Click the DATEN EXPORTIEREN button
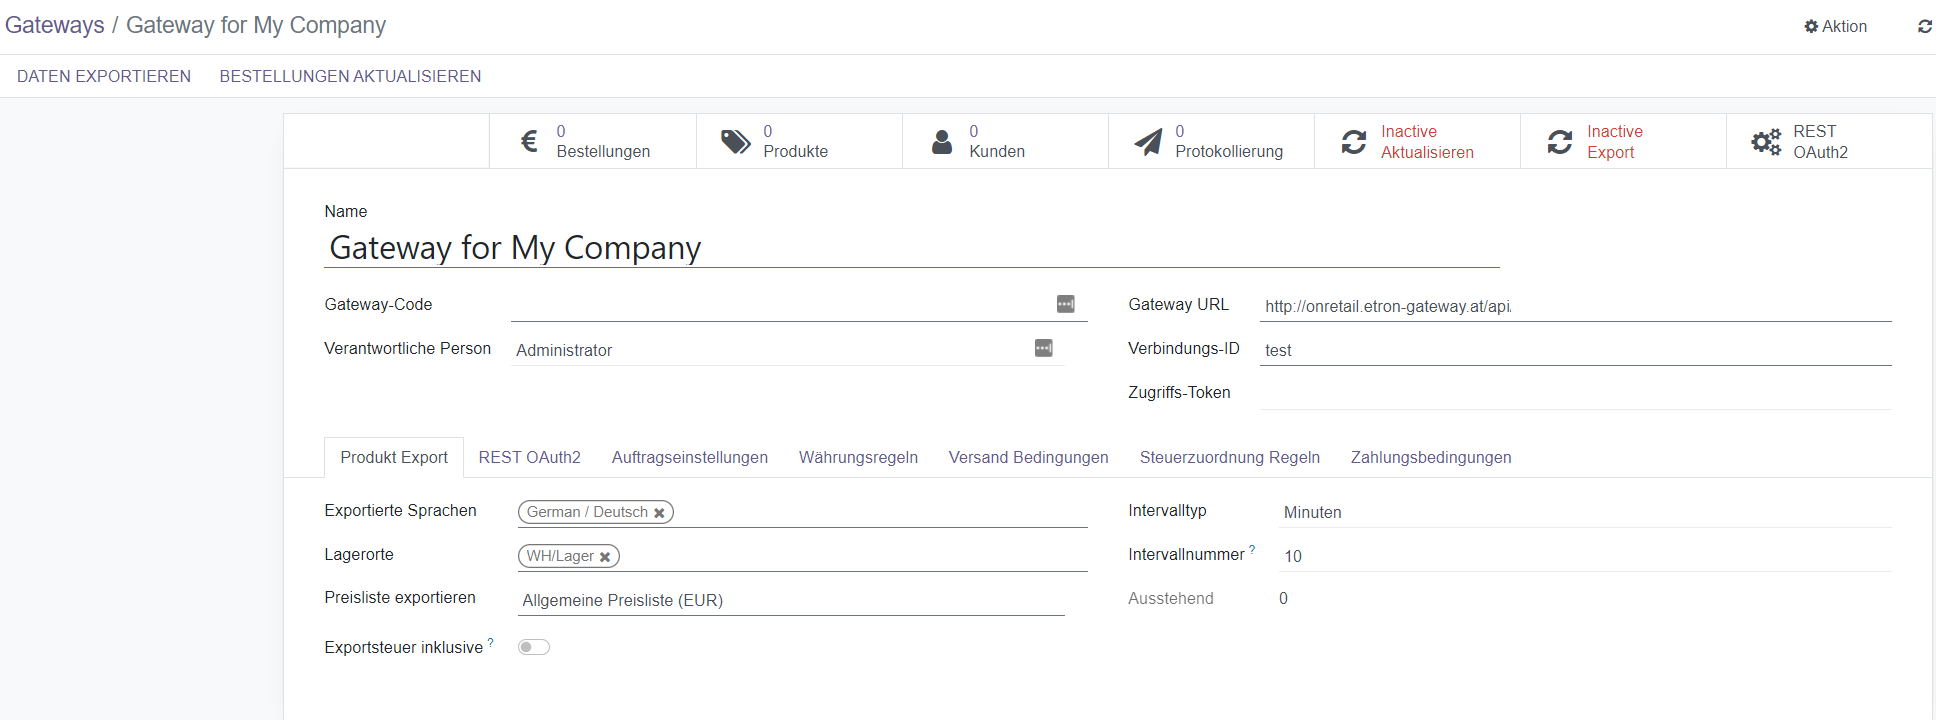The image size is (1936, 720). pyautogui.click(x=104, y=76)
